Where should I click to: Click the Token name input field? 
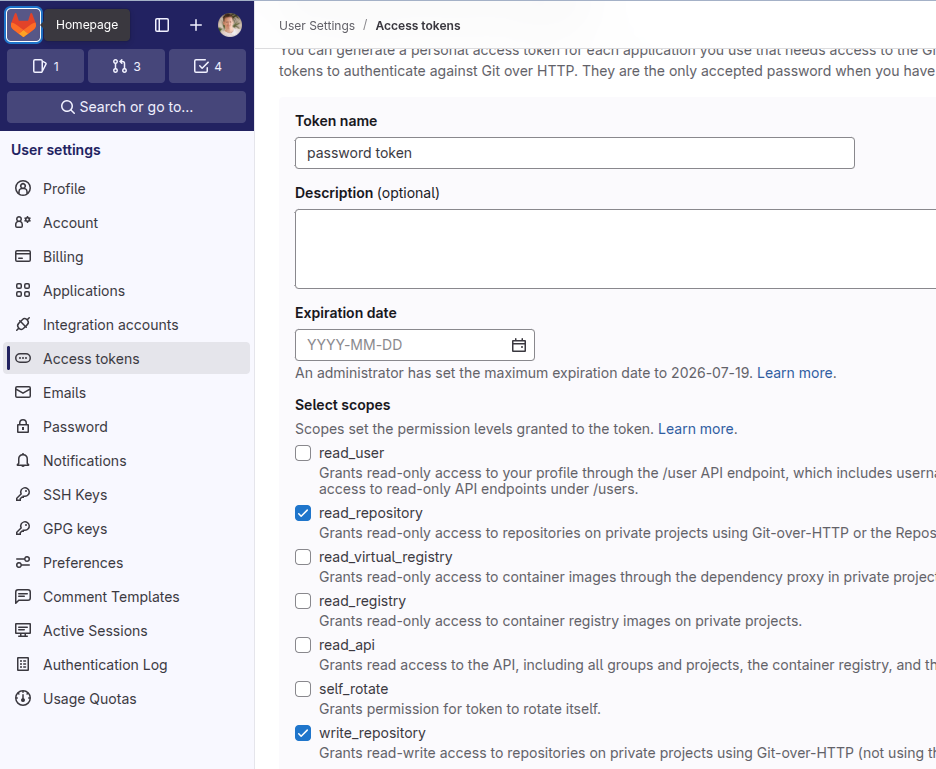click(574, 153)
